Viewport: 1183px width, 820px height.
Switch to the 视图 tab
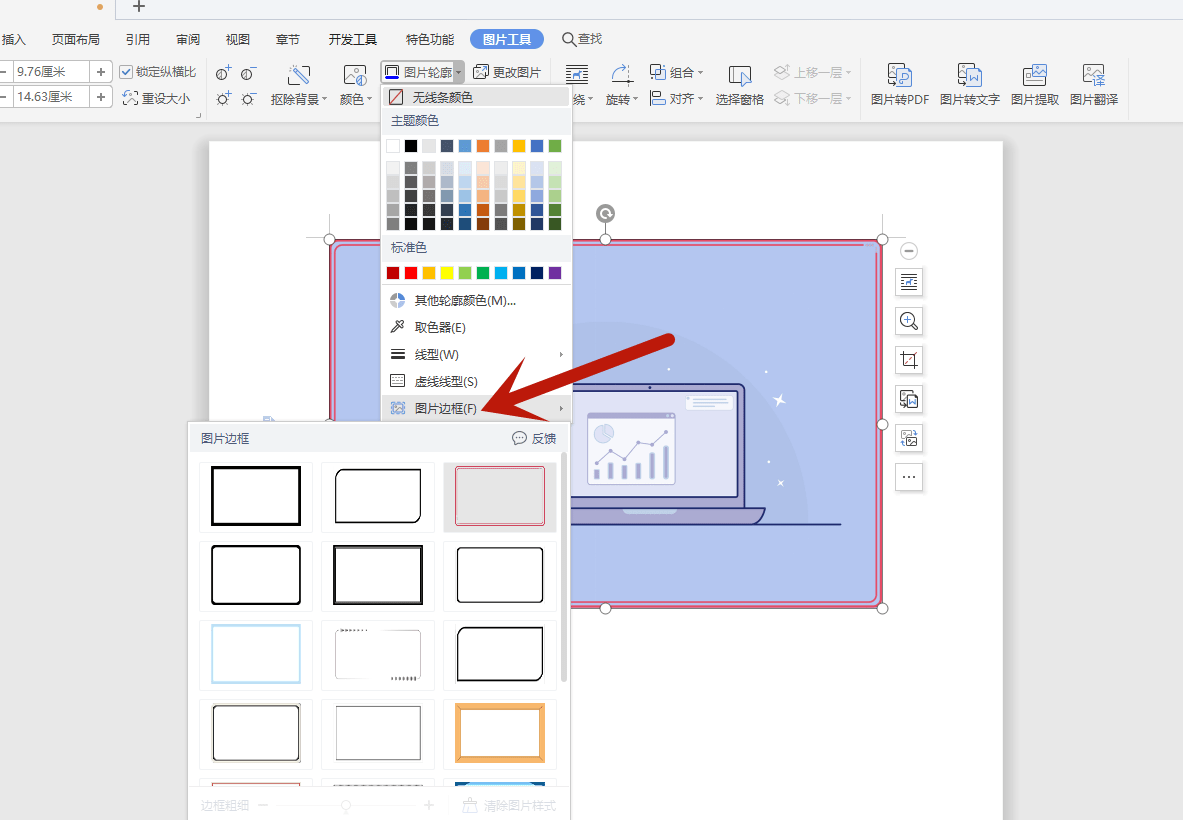tap(238, 39)
